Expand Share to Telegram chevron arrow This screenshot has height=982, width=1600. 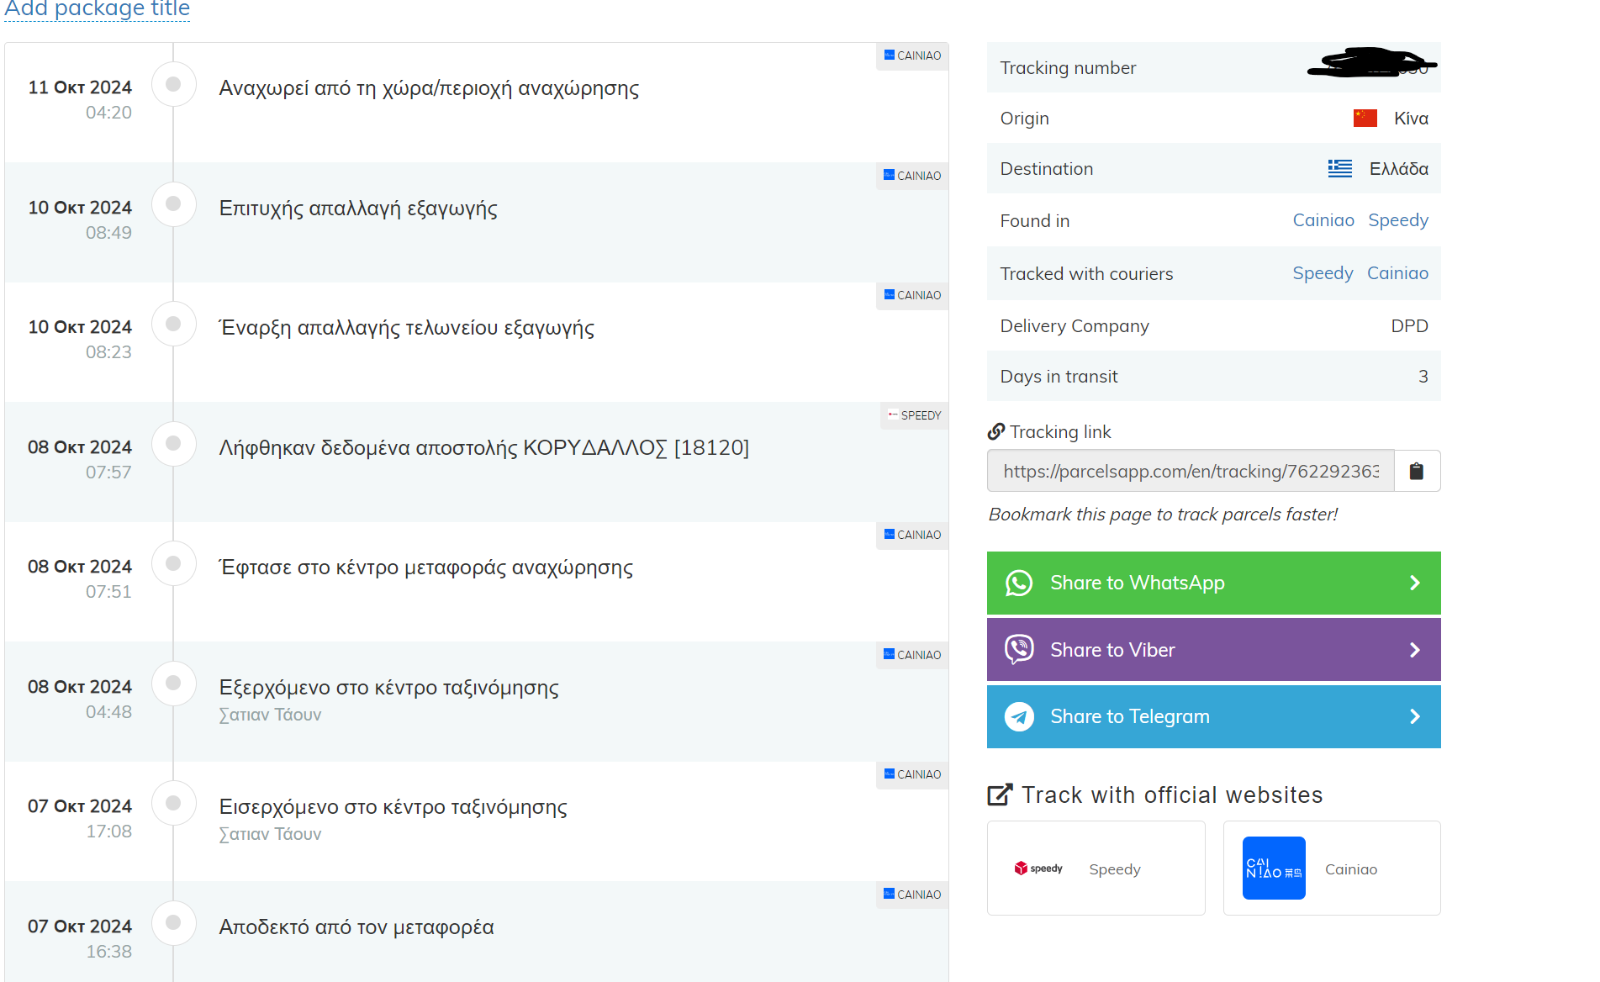click(1415, 717)
